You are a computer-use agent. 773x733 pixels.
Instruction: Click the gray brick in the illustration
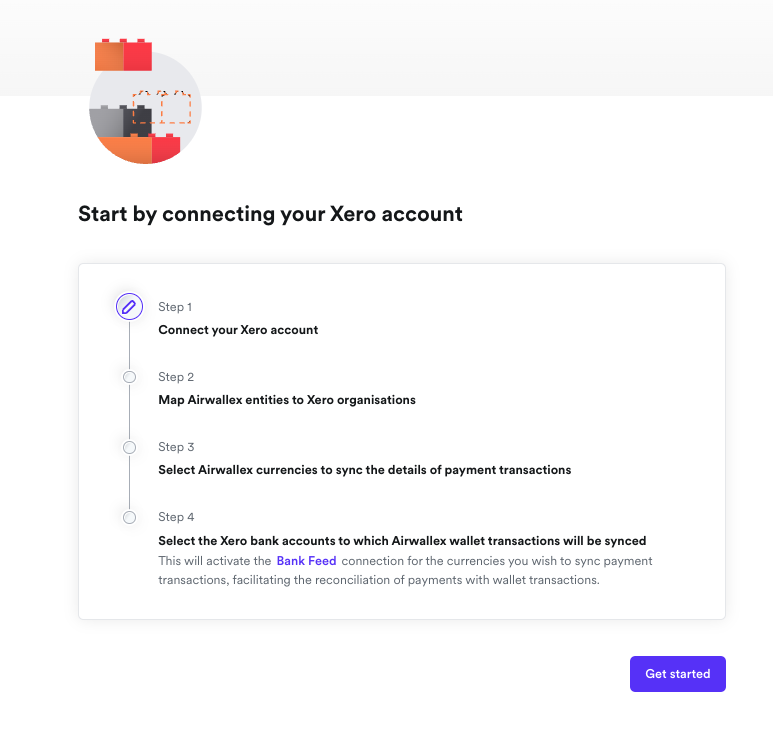(106, 122)
